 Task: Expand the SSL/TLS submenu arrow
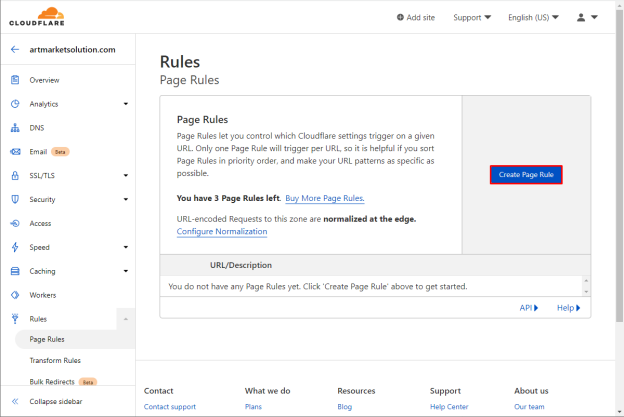126,175
